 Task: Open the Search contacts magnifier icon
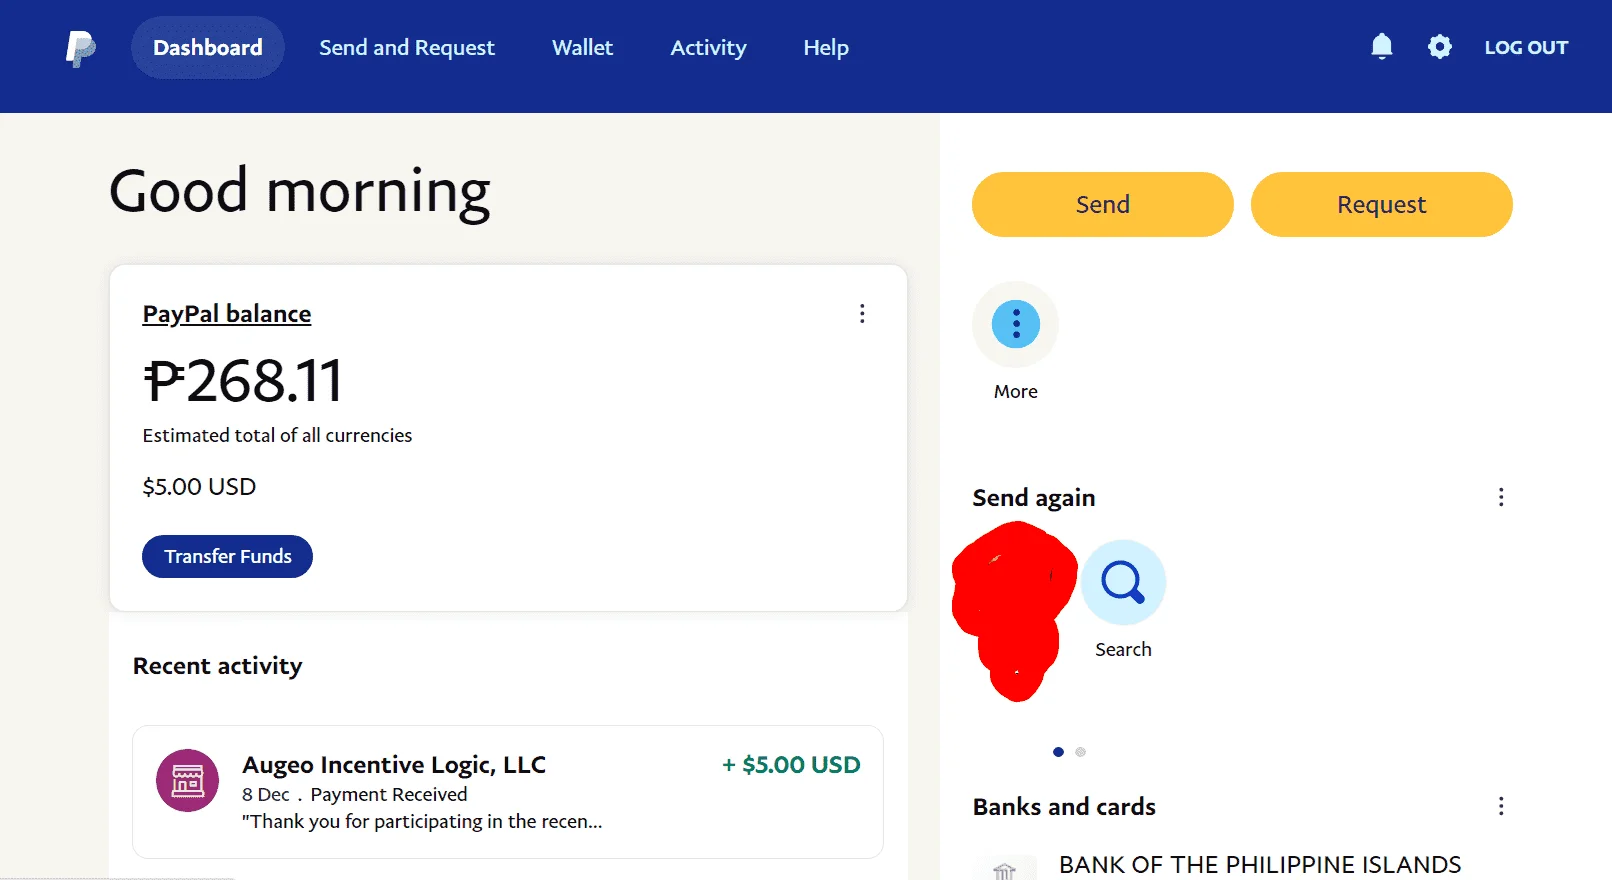coord(1123,582)
